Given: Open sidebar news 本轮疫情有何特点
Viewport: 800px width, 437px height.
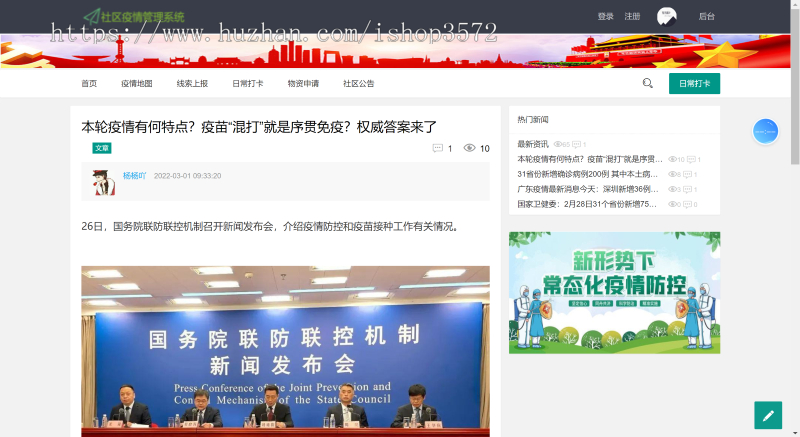Looking at the screenshot, I should tap(590, 159).
